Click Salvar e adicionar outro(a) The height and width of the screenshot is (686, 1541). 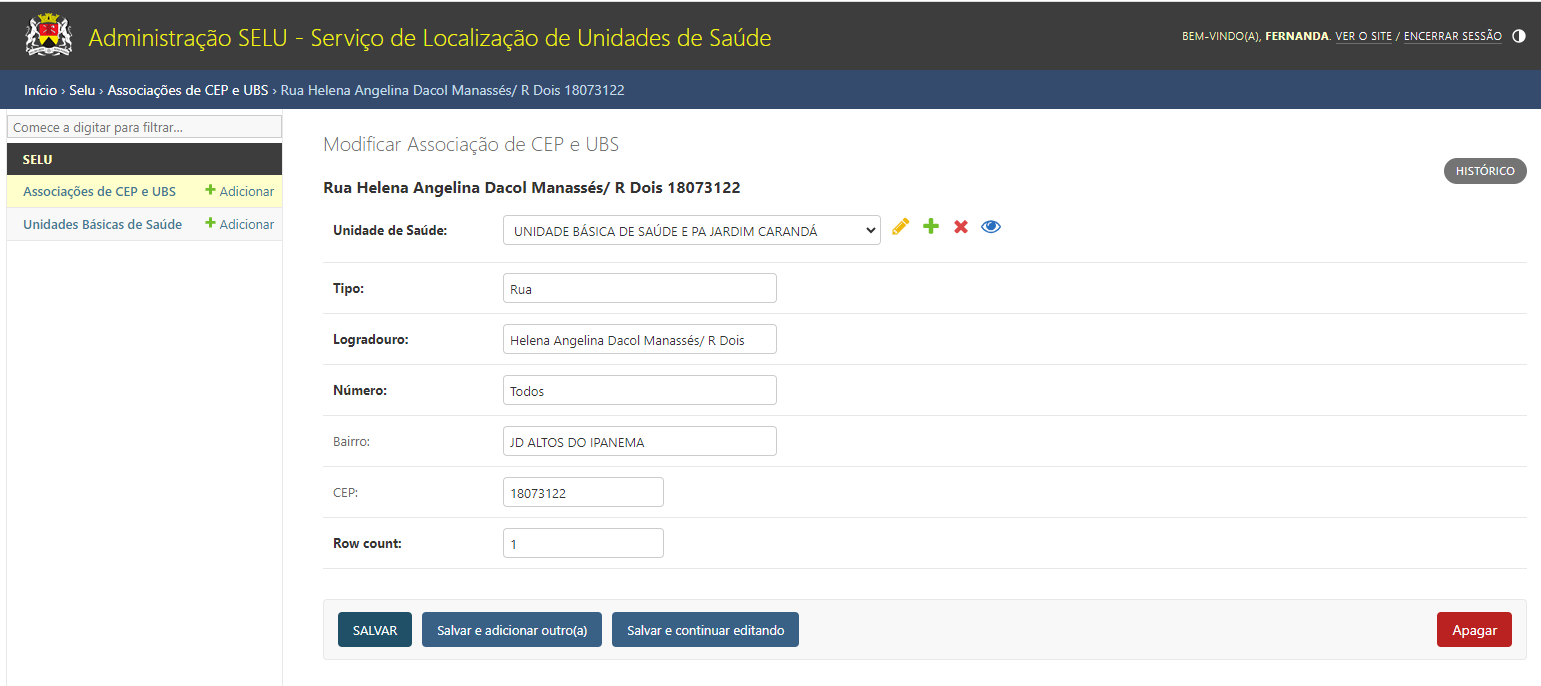pos(512,630)
